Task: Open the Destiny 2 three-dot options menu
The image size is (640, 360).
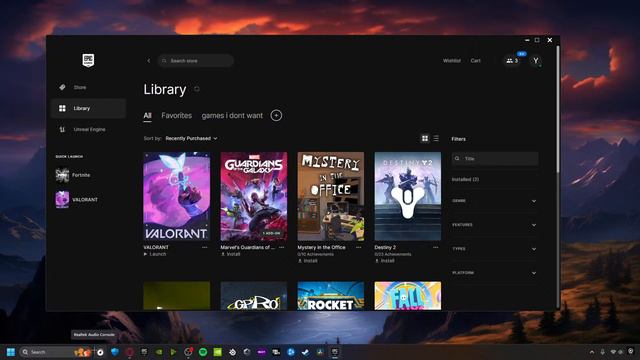Action: [436, 247]
